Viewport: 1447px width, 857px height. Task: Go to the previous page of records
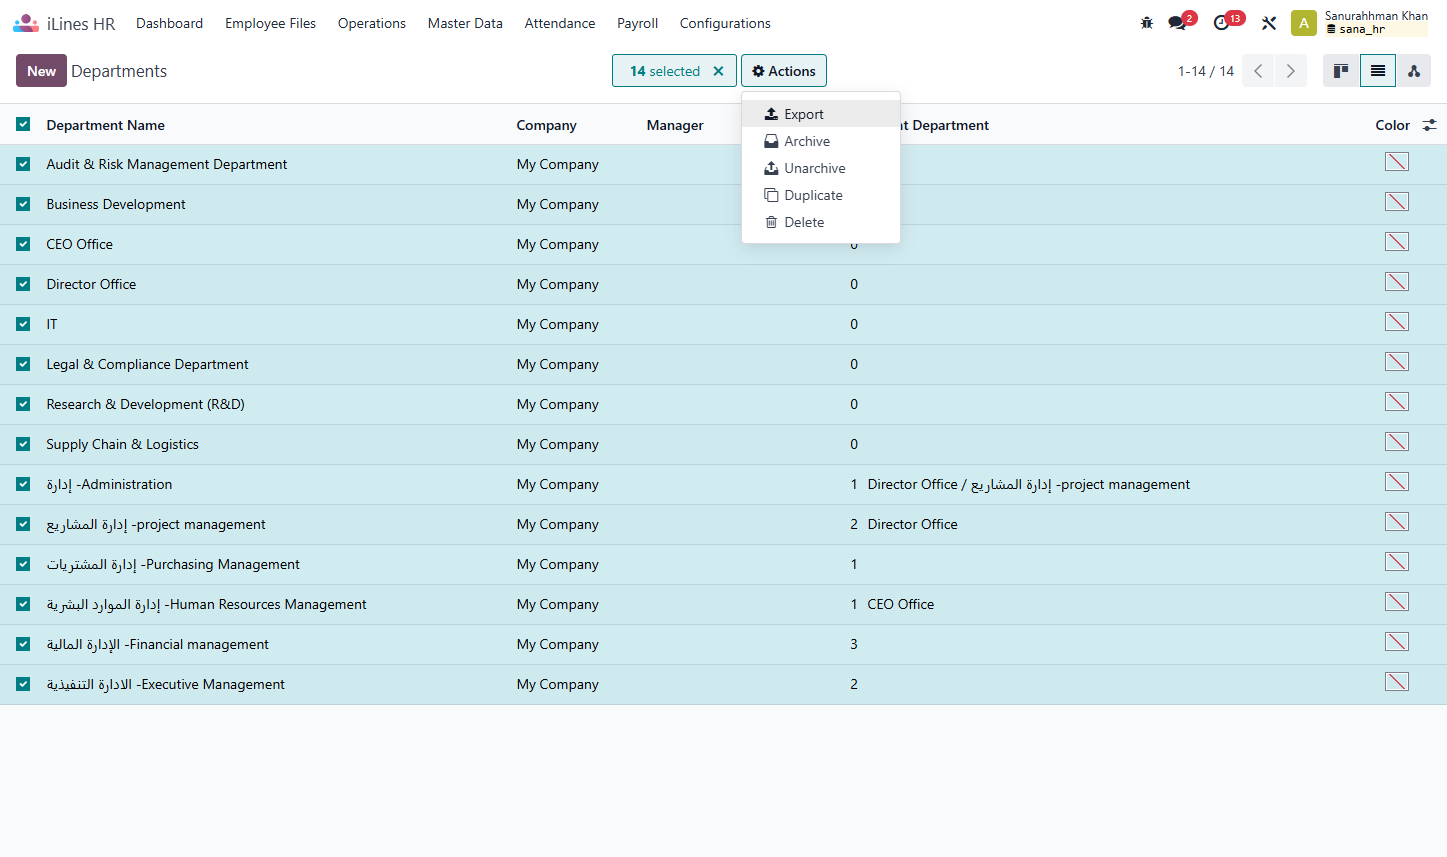coord(1258,71)
